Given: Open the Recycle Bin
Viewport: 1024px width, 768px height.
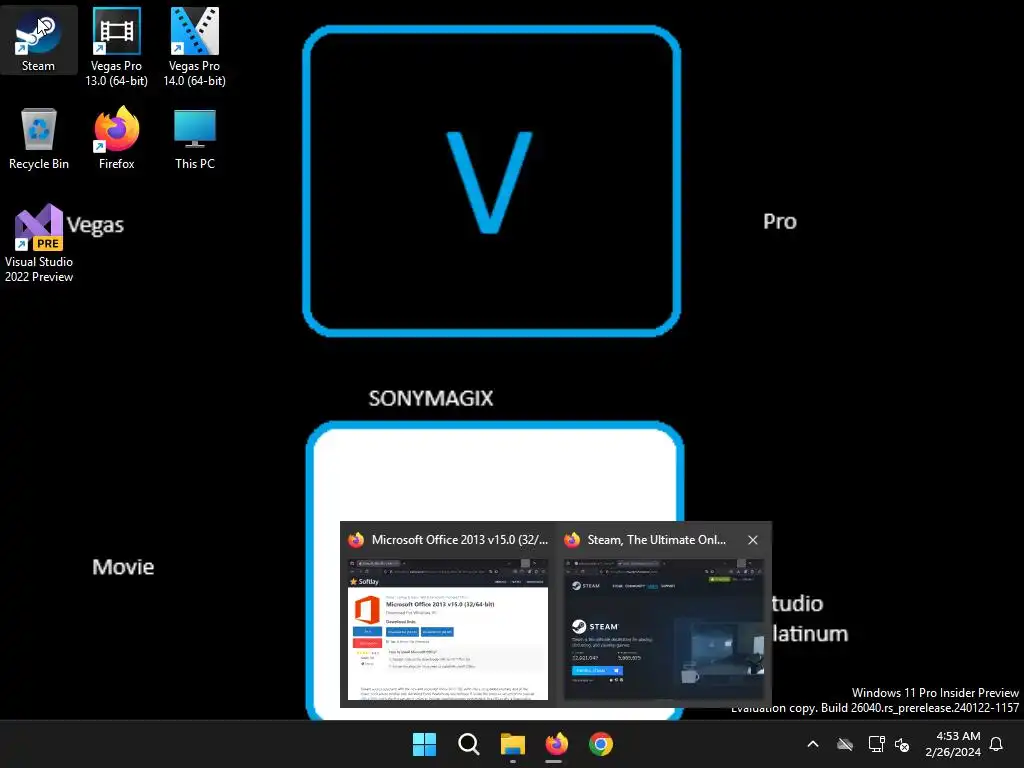Looking at the screenshot, I should click(39, 138).
